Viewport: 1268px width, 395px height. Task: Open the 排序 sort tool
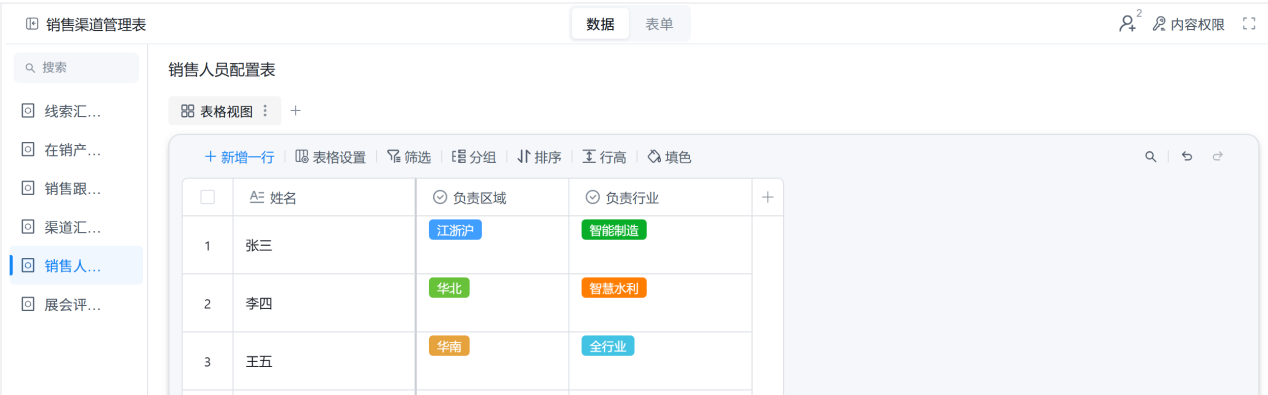click(539, 157)
